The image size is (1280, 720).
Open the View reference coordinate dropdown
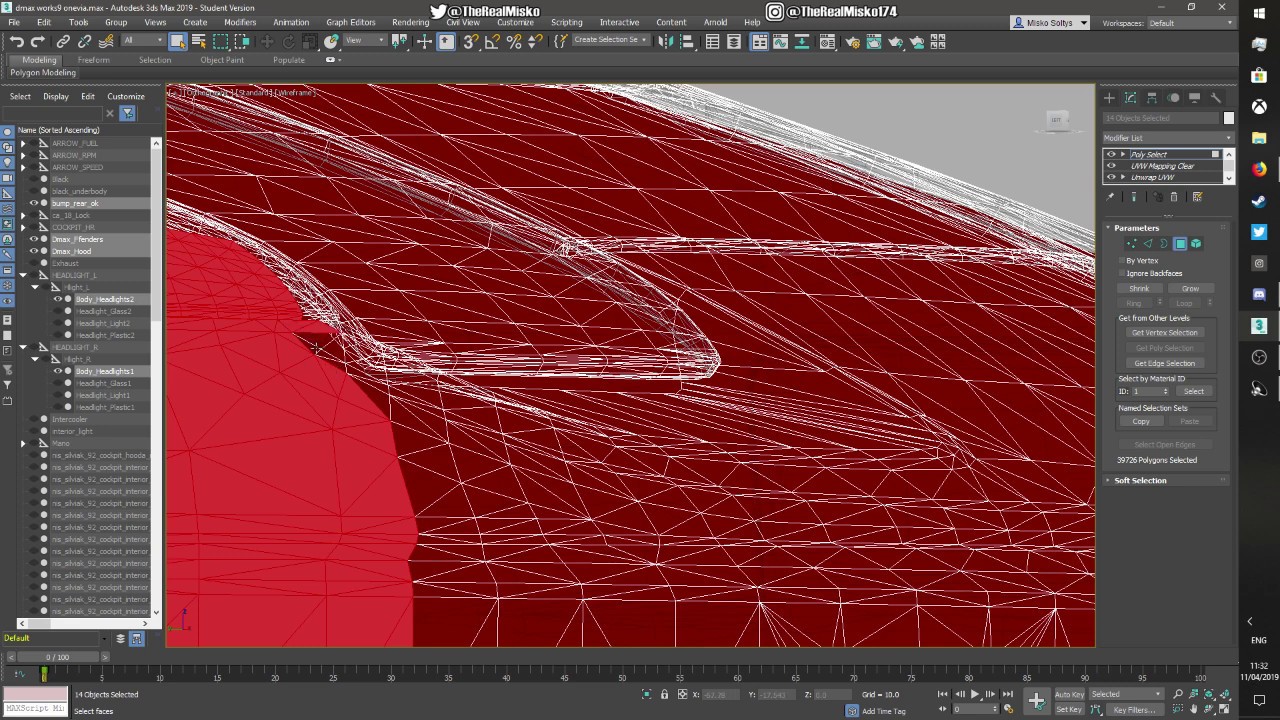(x=364, y=41)
